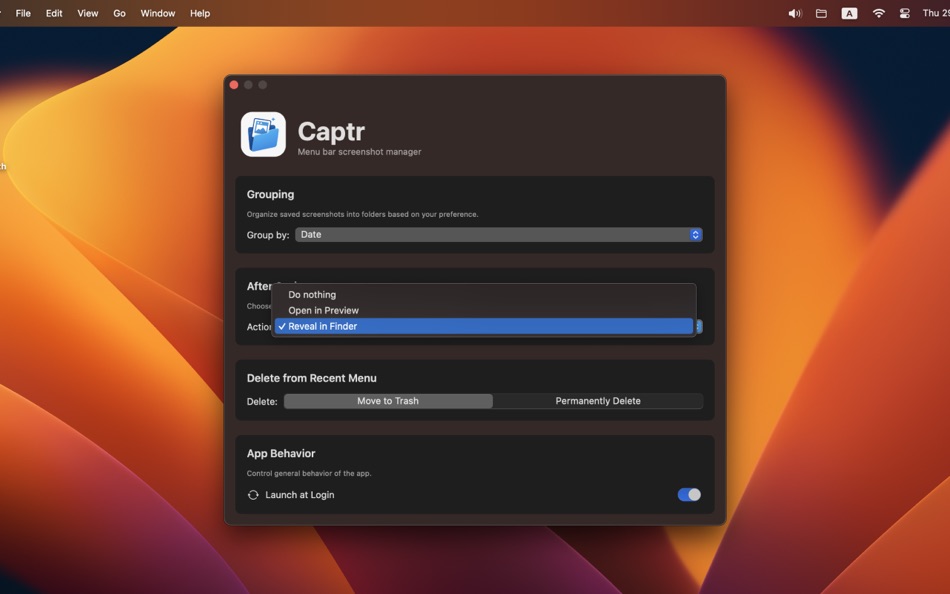Image resolution: width=950 pixels, height=594 pixels.
Task: Select Do nothing from the Action menu
Action: tap(311, 294)
